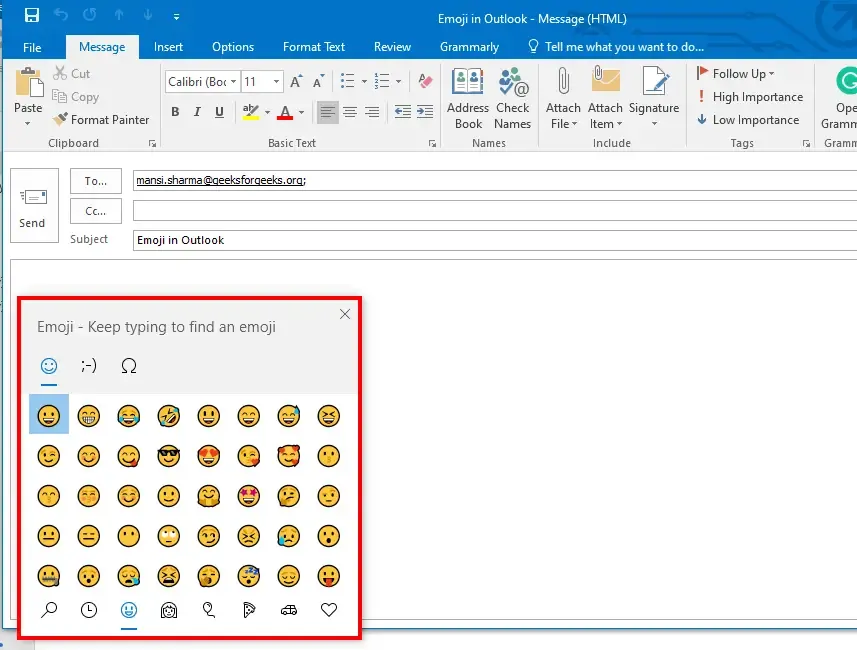Click the Attach File icon
Screen dimensions: 857x650
point(563,88)
